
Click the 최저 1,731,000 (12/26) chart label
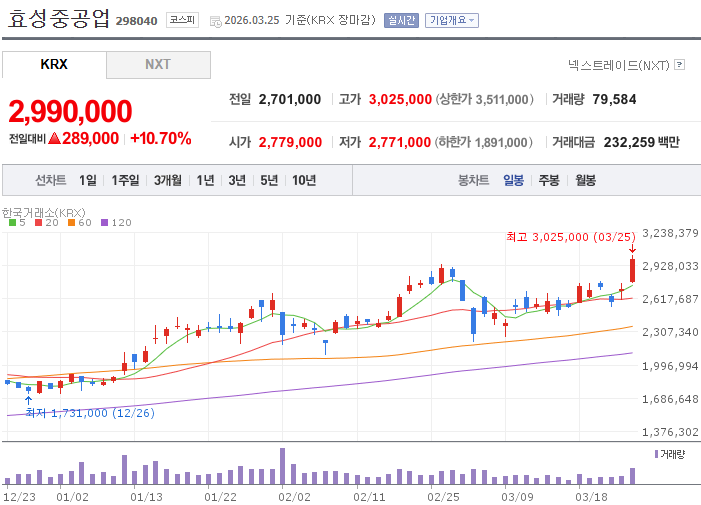[90, 413]
